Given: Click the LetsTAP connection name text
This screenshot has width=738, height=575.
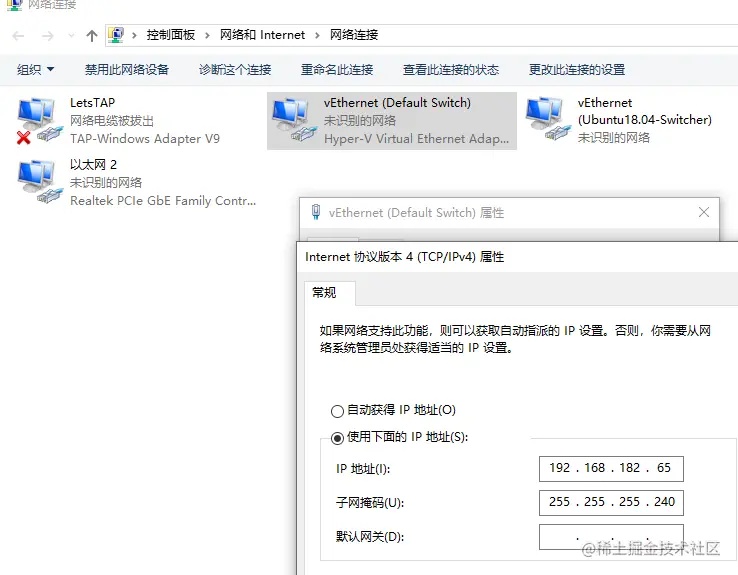Looking at the screenshot, I should [x=92, y=103].
